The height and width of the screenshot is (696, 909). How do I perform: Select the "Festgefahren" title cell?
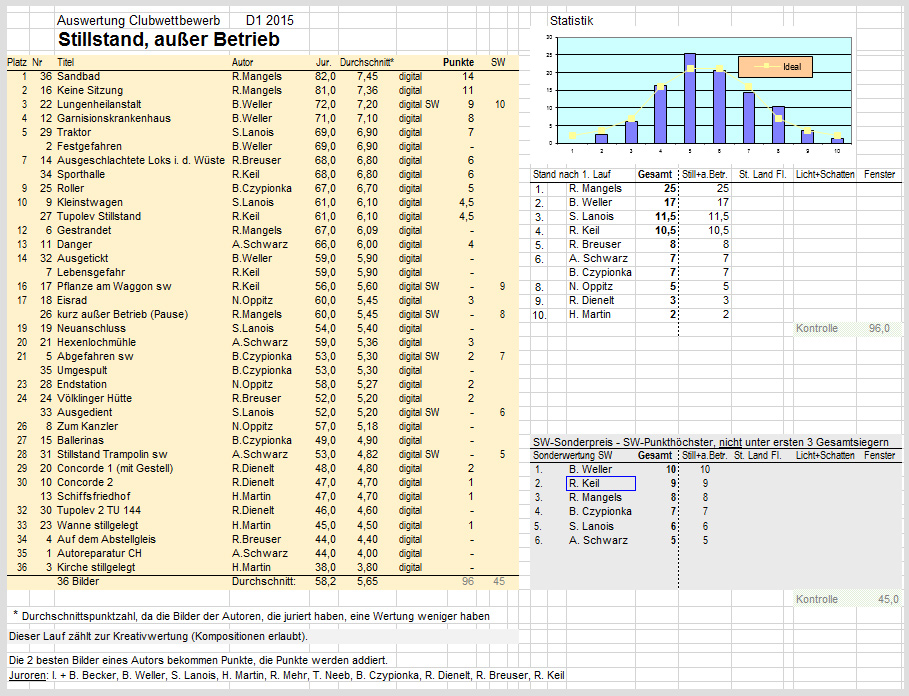(x=89, y=146)
